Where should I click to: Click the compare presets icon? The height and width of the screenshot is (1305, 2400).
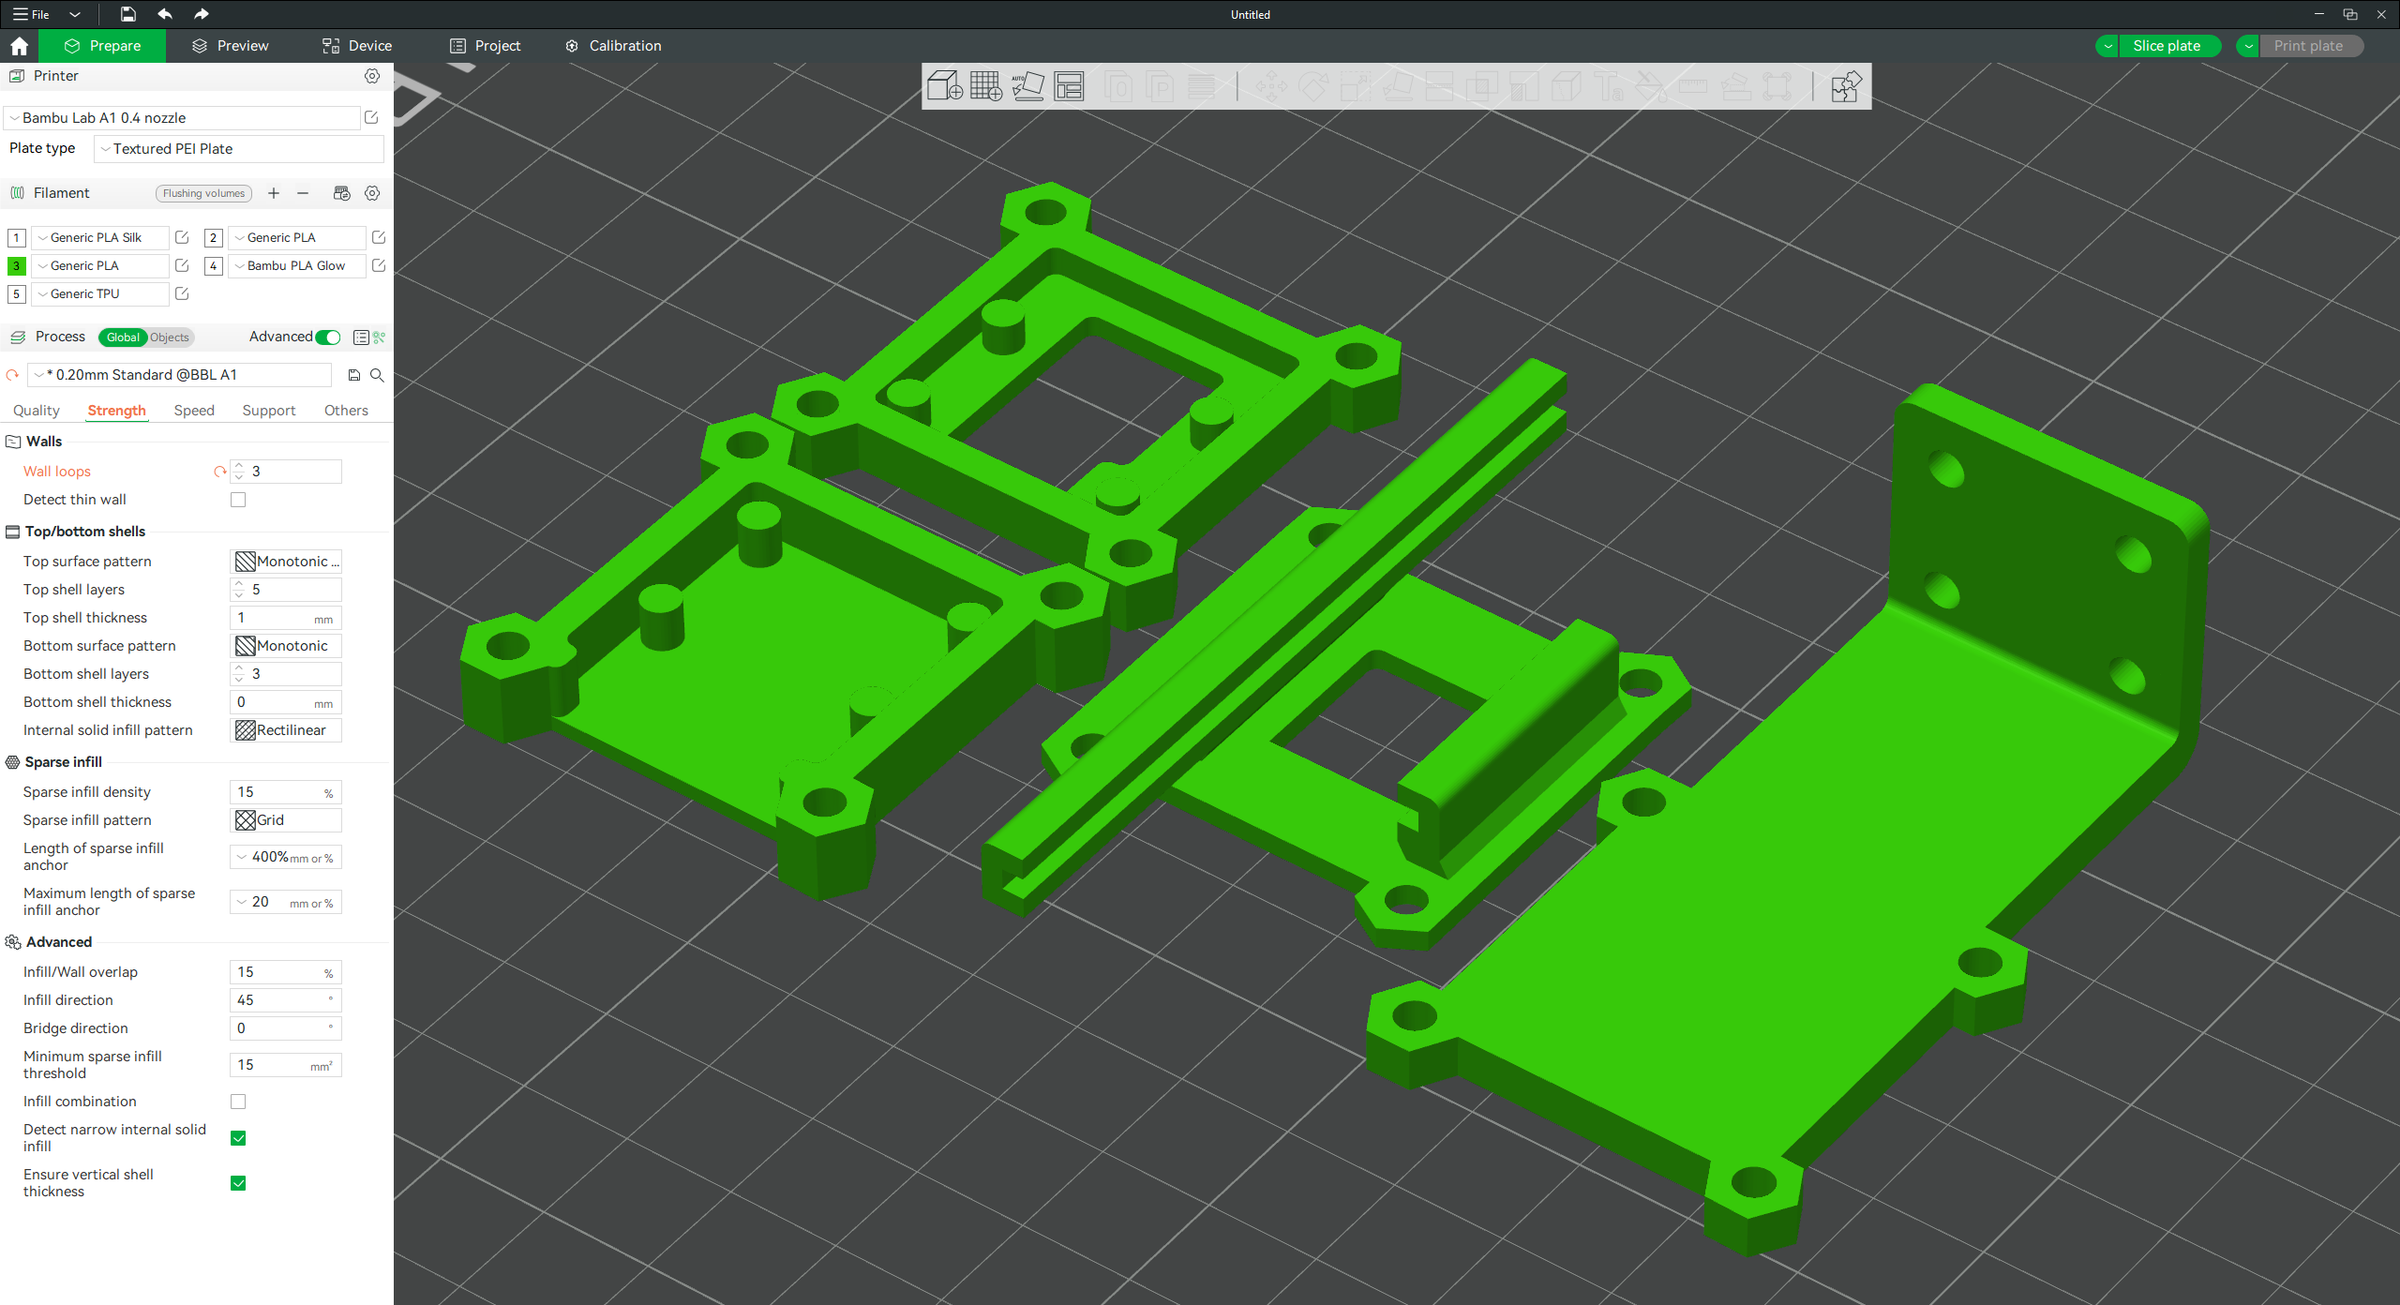(x=379, y=337)
